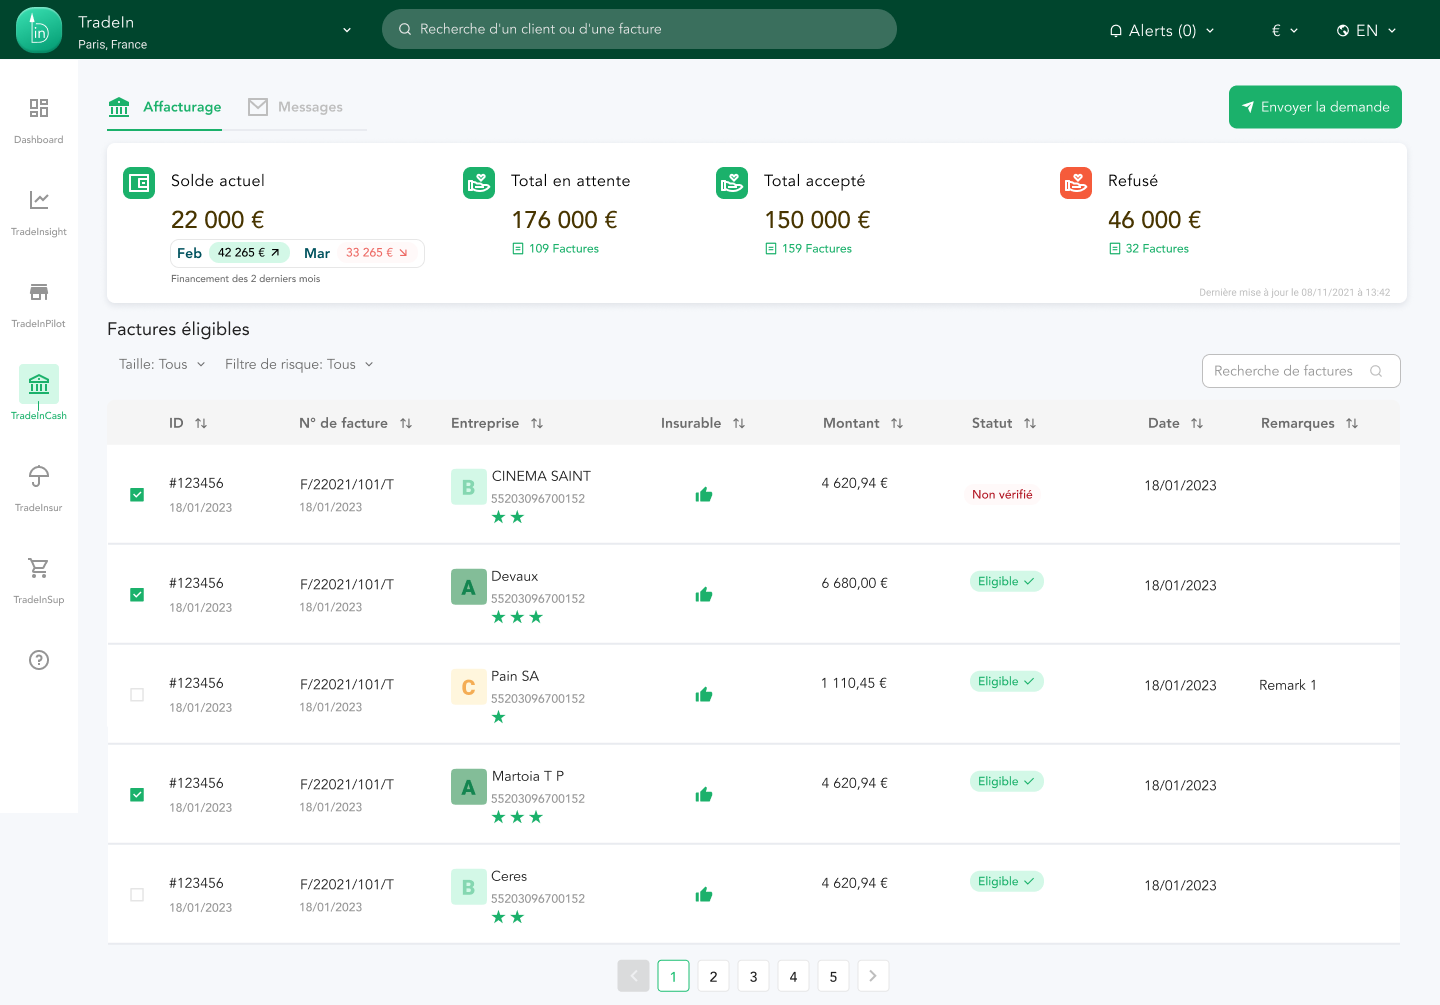Switch to the Messages tab
The image size is (1440, 1005).
coord(296,107)
